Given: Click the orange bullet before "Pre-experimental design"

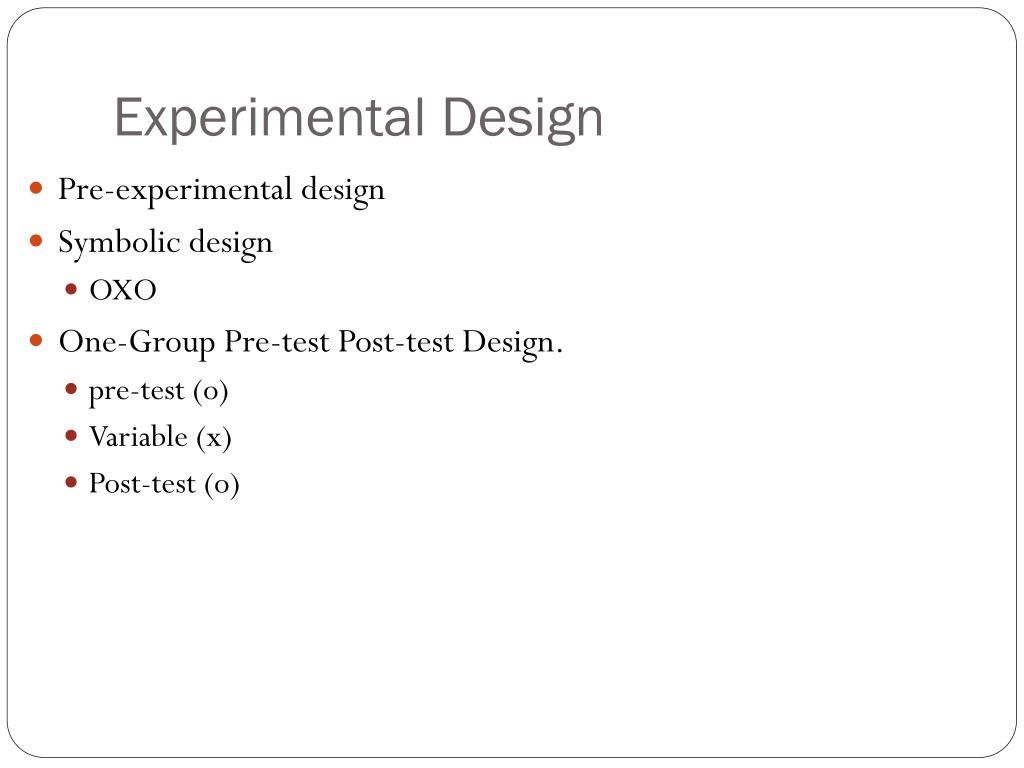Looking at the screenshot, I should tap(36, 189).
